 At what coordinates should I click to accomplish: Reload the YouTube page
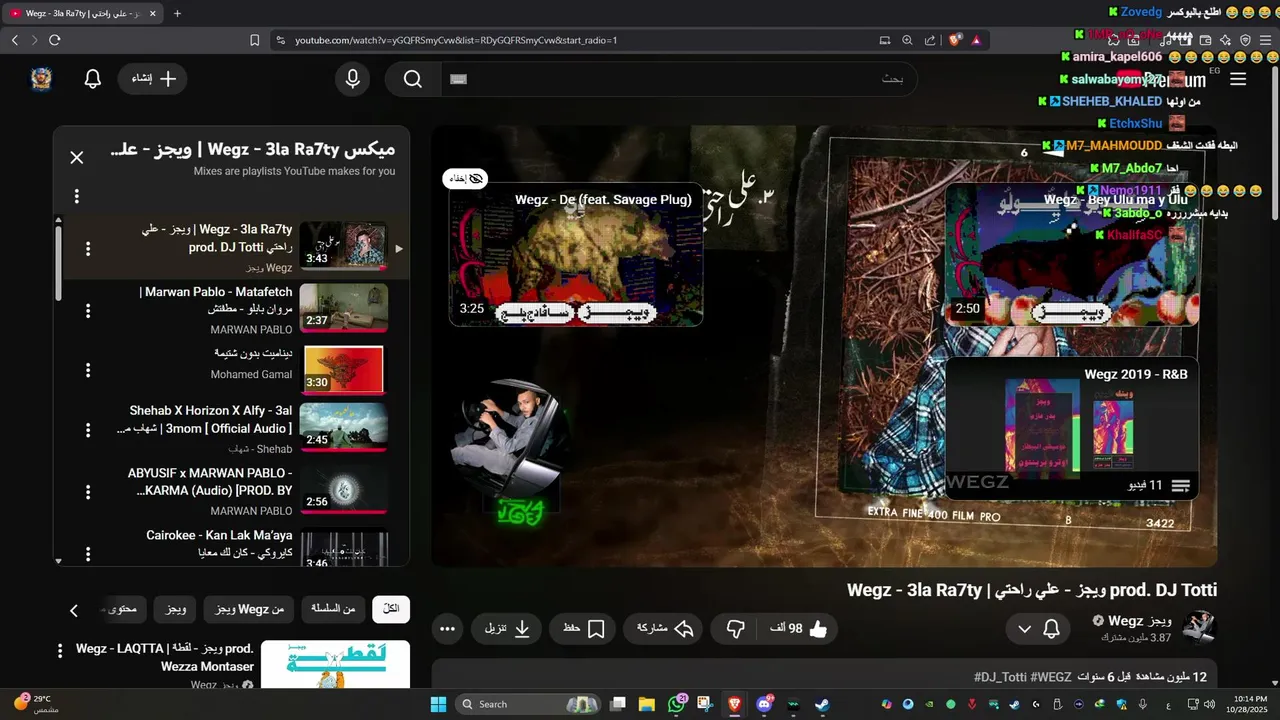pos(55,40)
